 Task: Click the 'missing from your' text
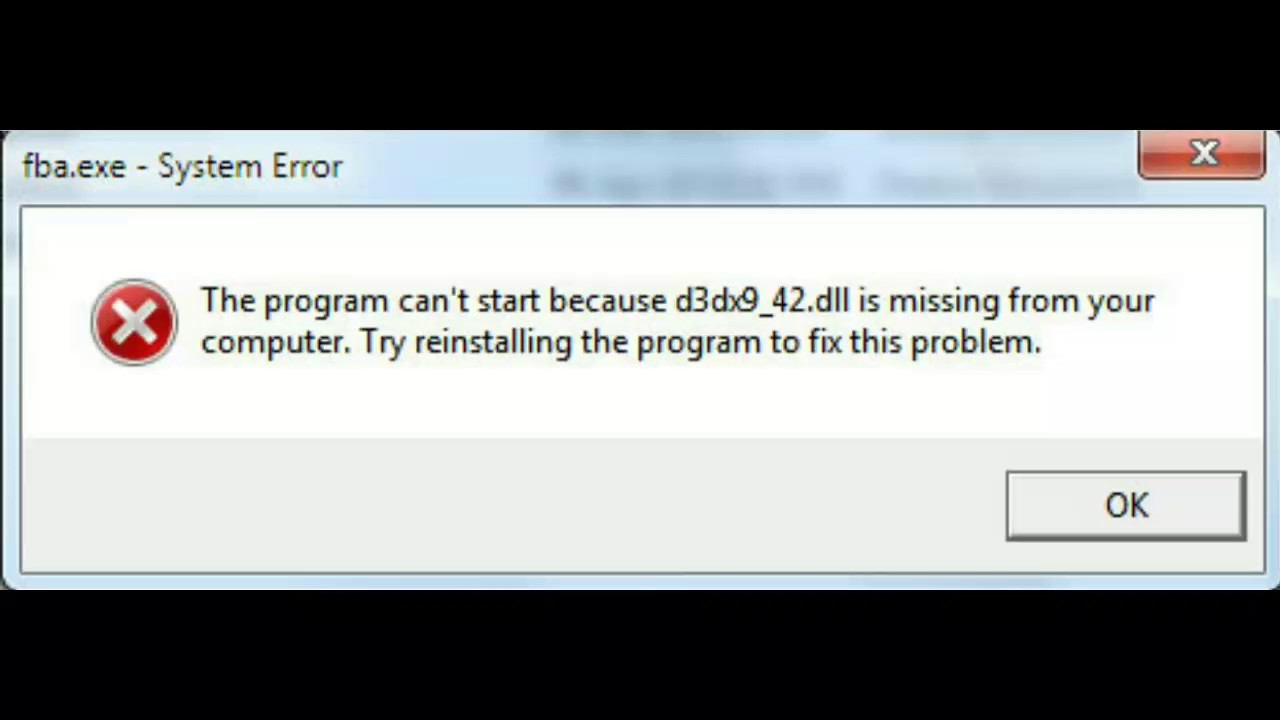tap(1021, 301)
